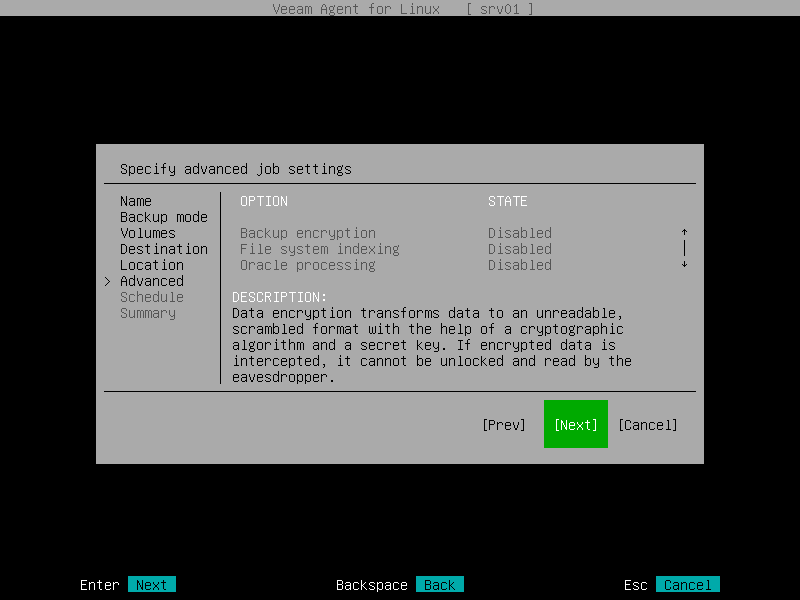Click the Veeam Agent for Linux title bar text
This screenshot has width=800, height=600.
[x=356, y=9]
